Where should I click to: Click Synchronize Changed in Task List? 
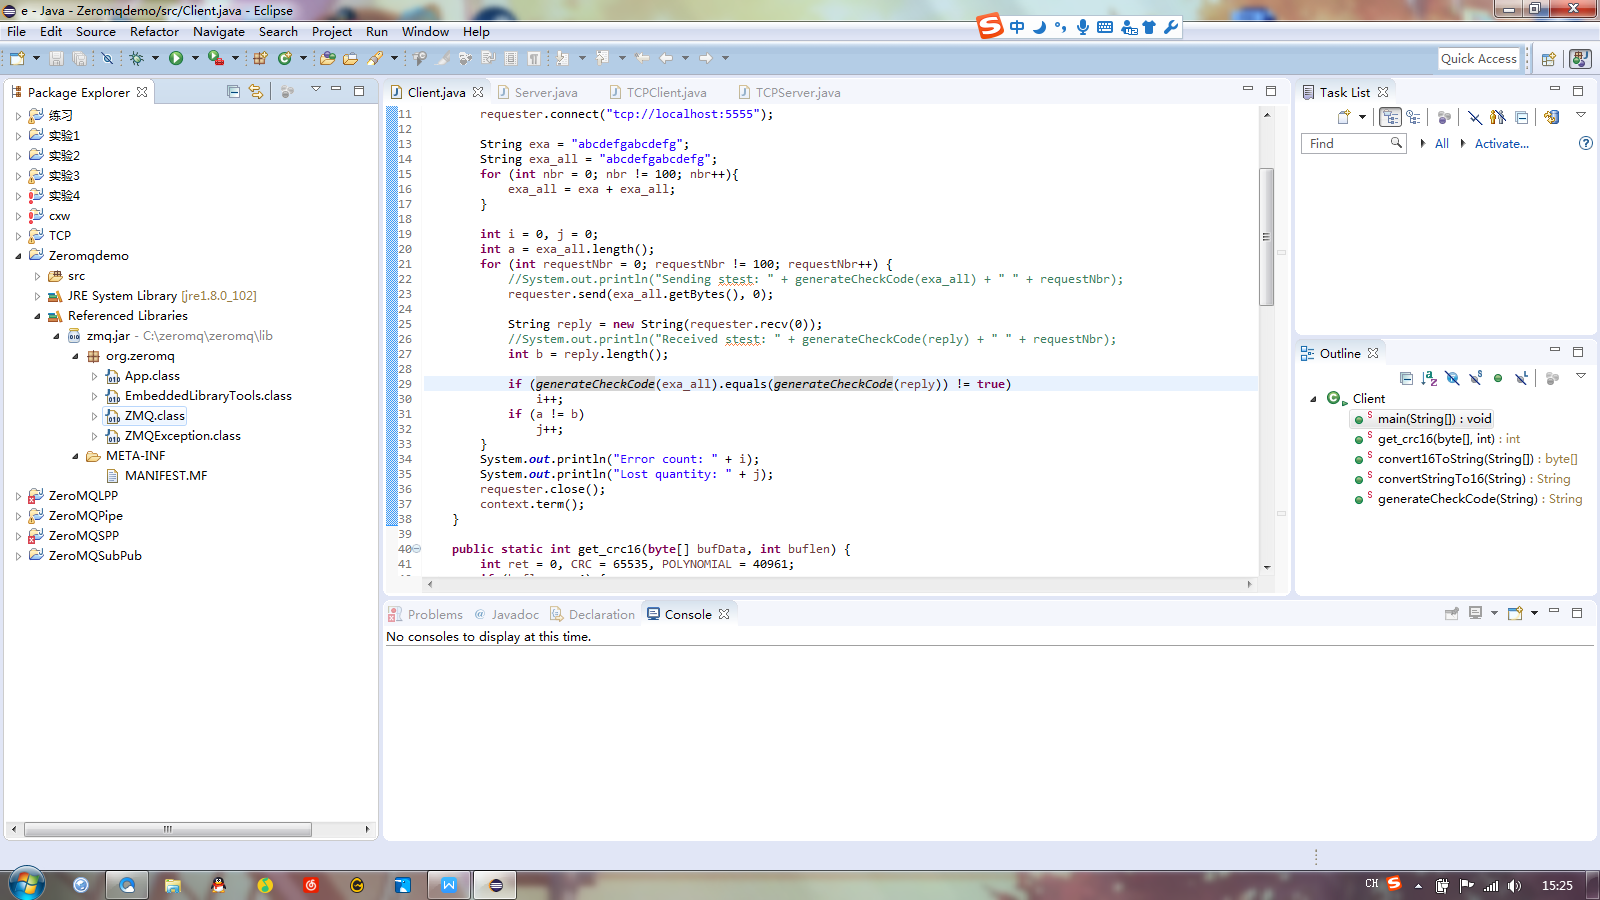(x=1550, y=117)
